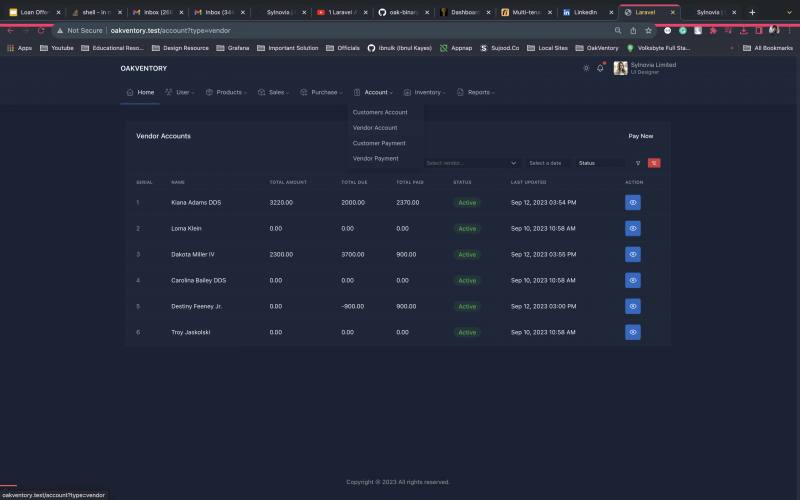Toggle light/dark theme sun icon
This screenshot has height=500, width=800.
click(586, 68)
